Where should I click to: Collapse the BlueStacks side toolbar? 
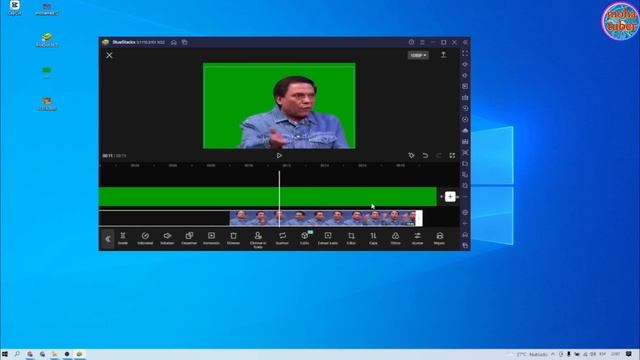[x=465, y=42]
